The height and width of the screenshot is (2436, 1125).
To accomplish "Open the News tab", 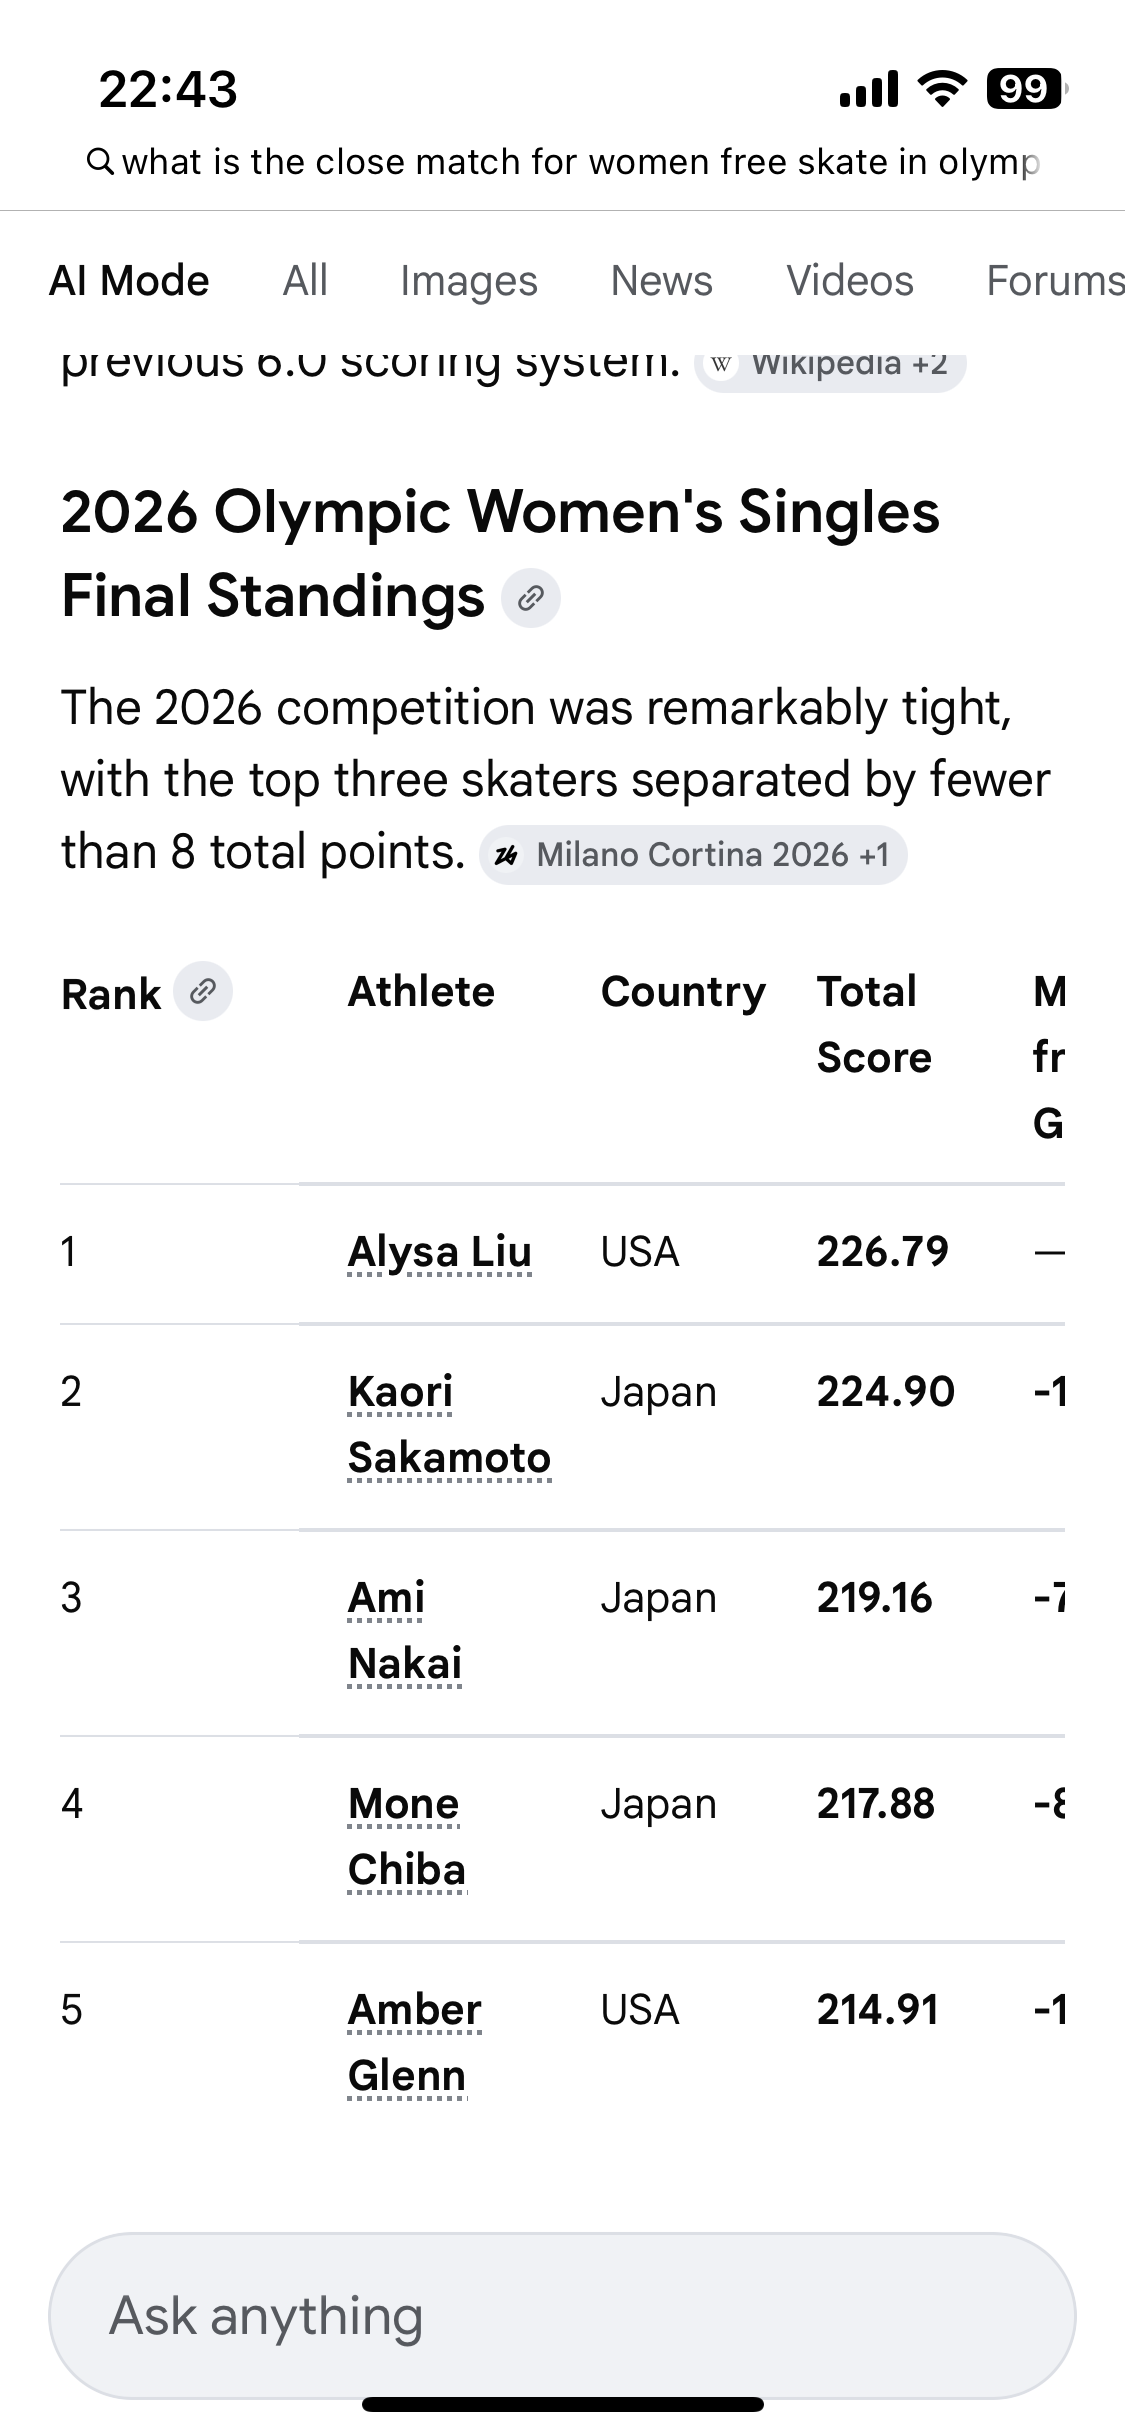I will tap(662, 281).
